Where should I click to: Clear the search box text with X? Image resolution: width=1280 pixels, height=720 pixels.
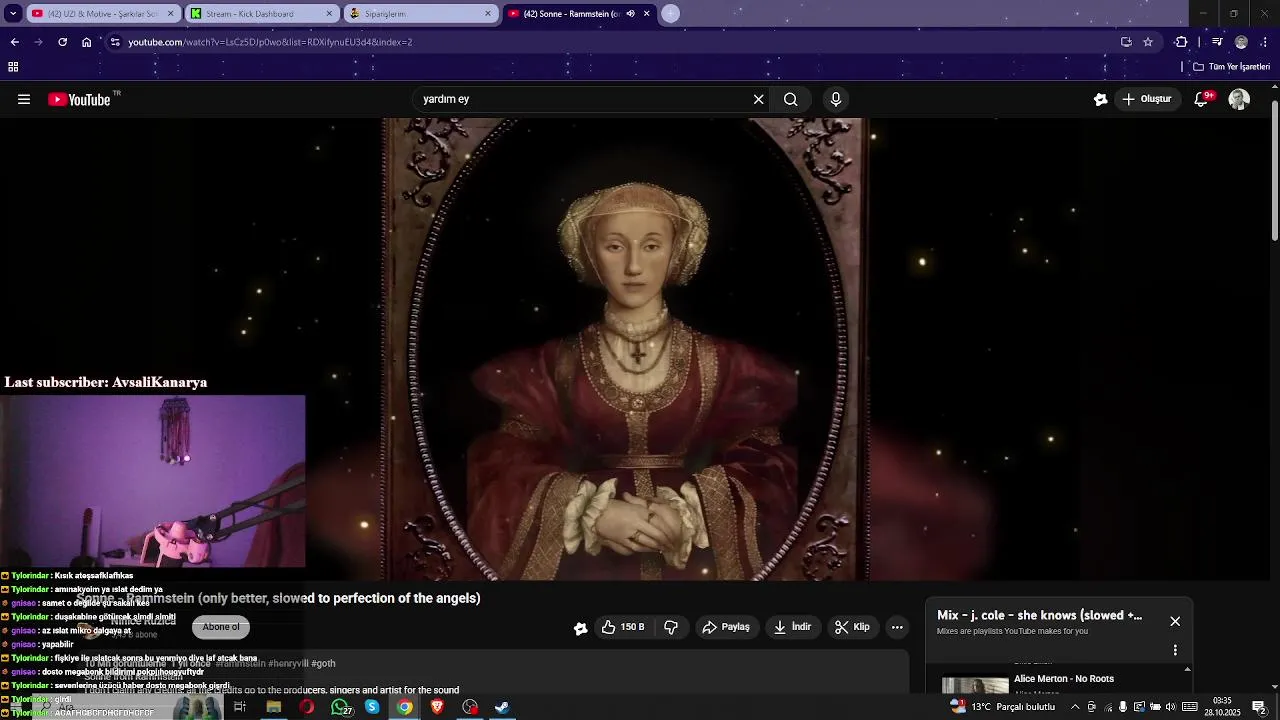(758, 99)
